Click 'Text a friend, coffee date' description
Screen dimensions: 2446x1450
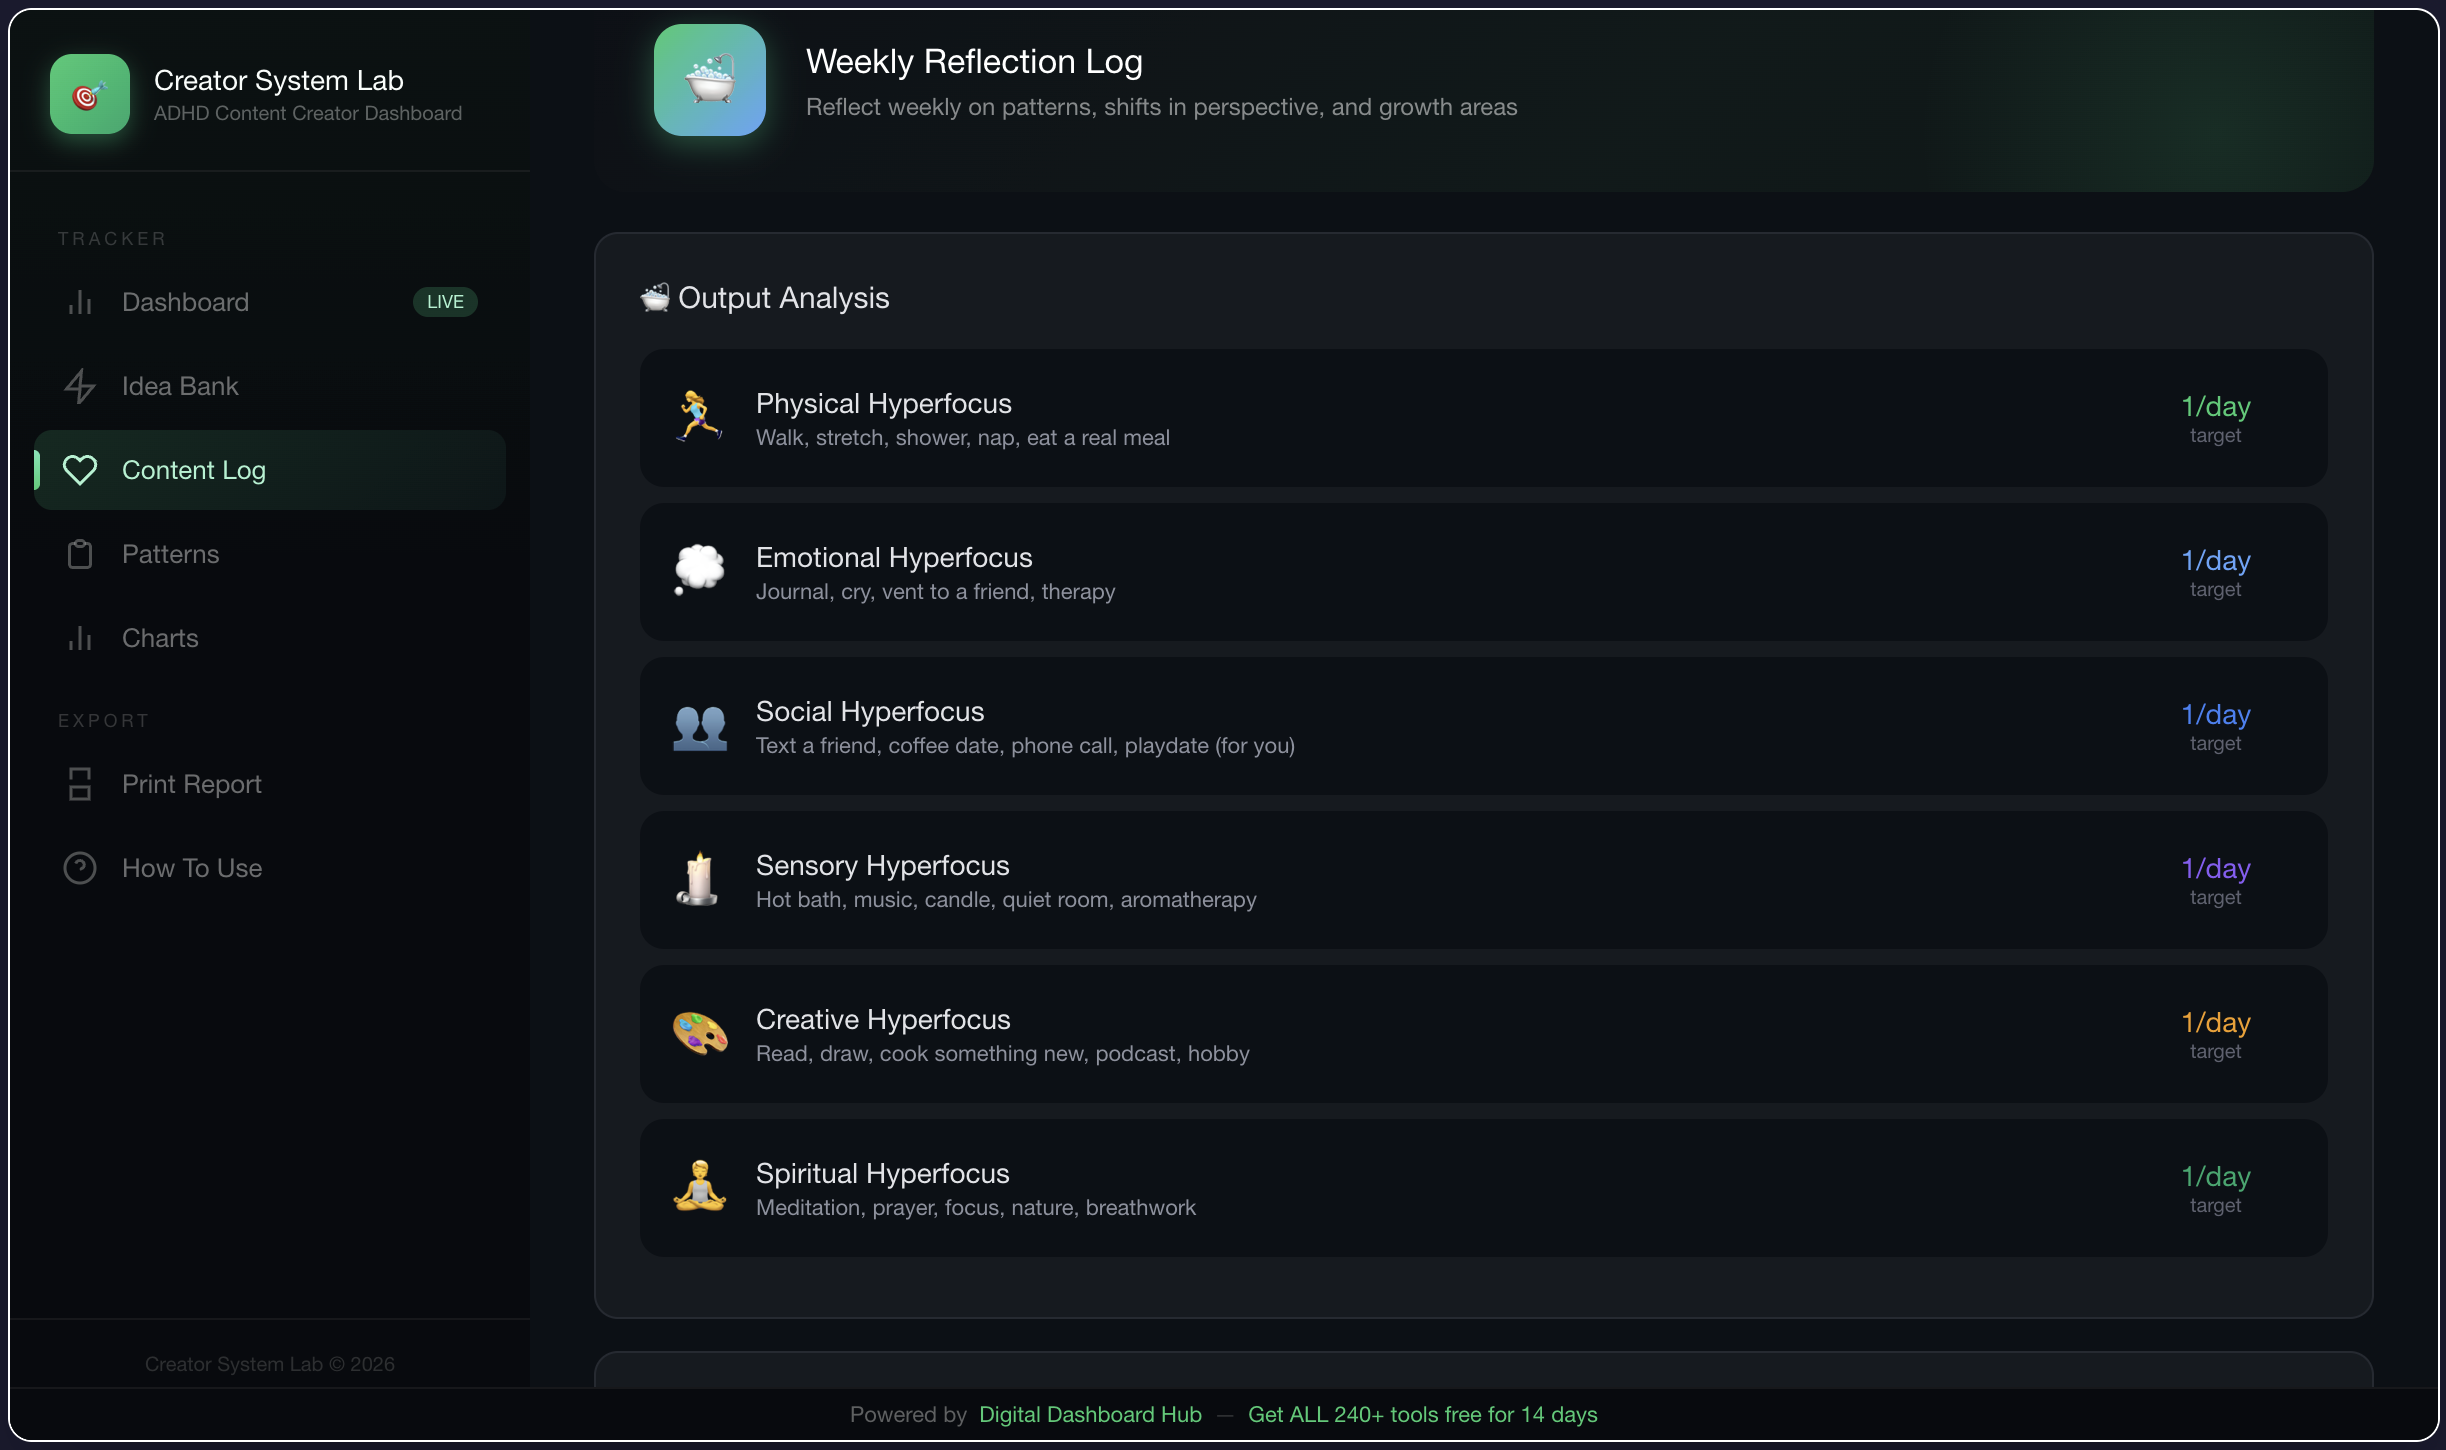[1025, 746]
